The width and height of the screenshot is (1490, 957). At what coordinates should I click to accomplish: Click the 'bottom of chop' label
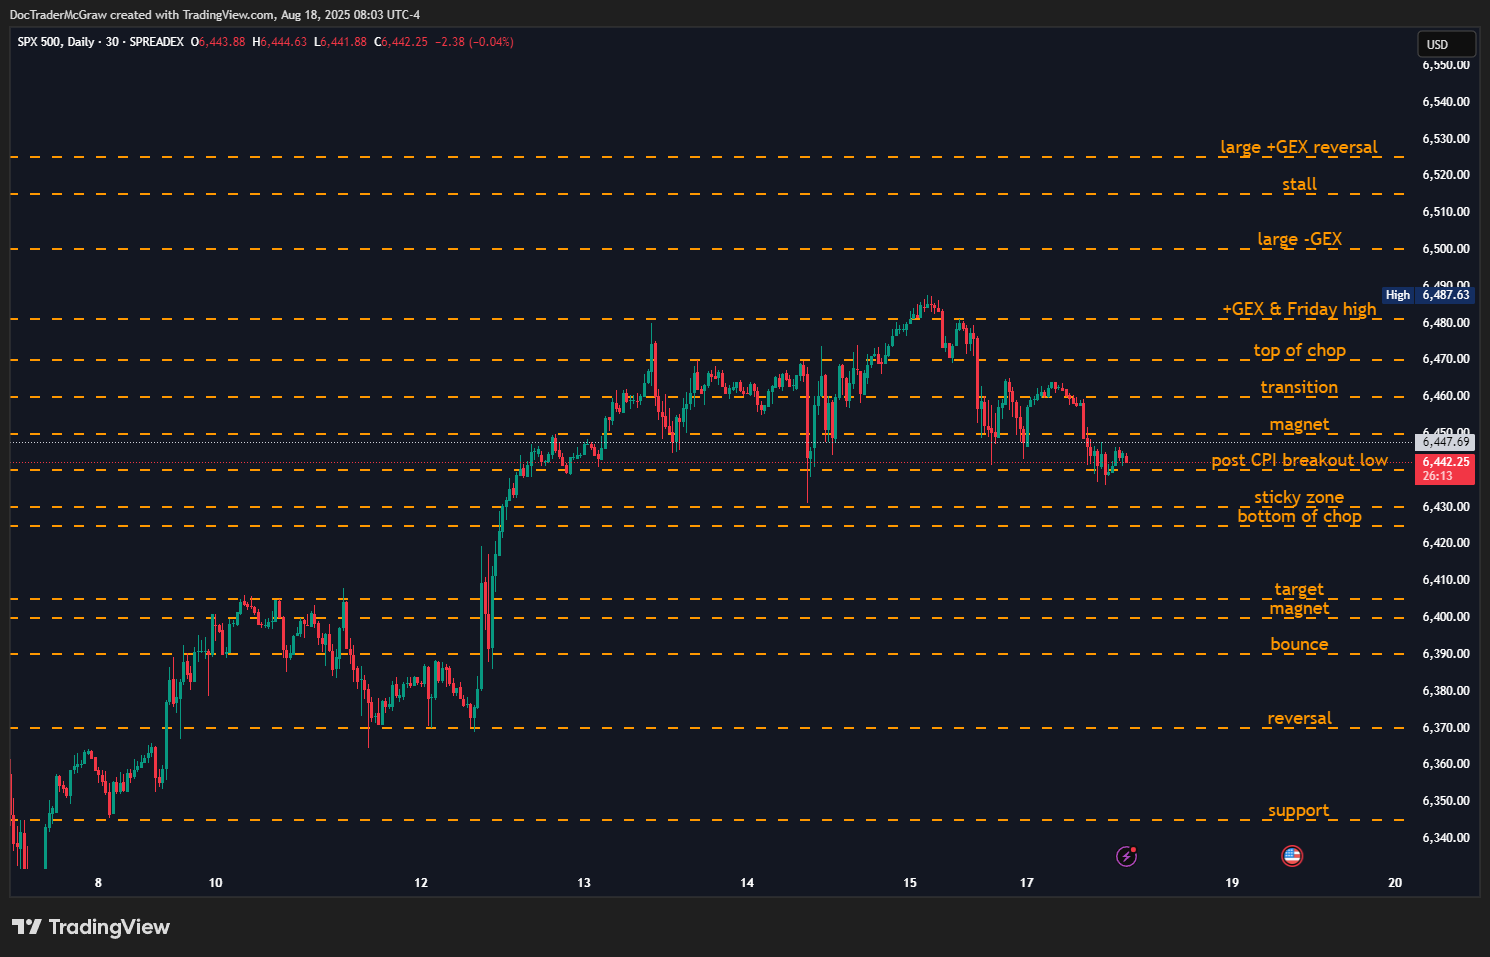(1300, 516)
